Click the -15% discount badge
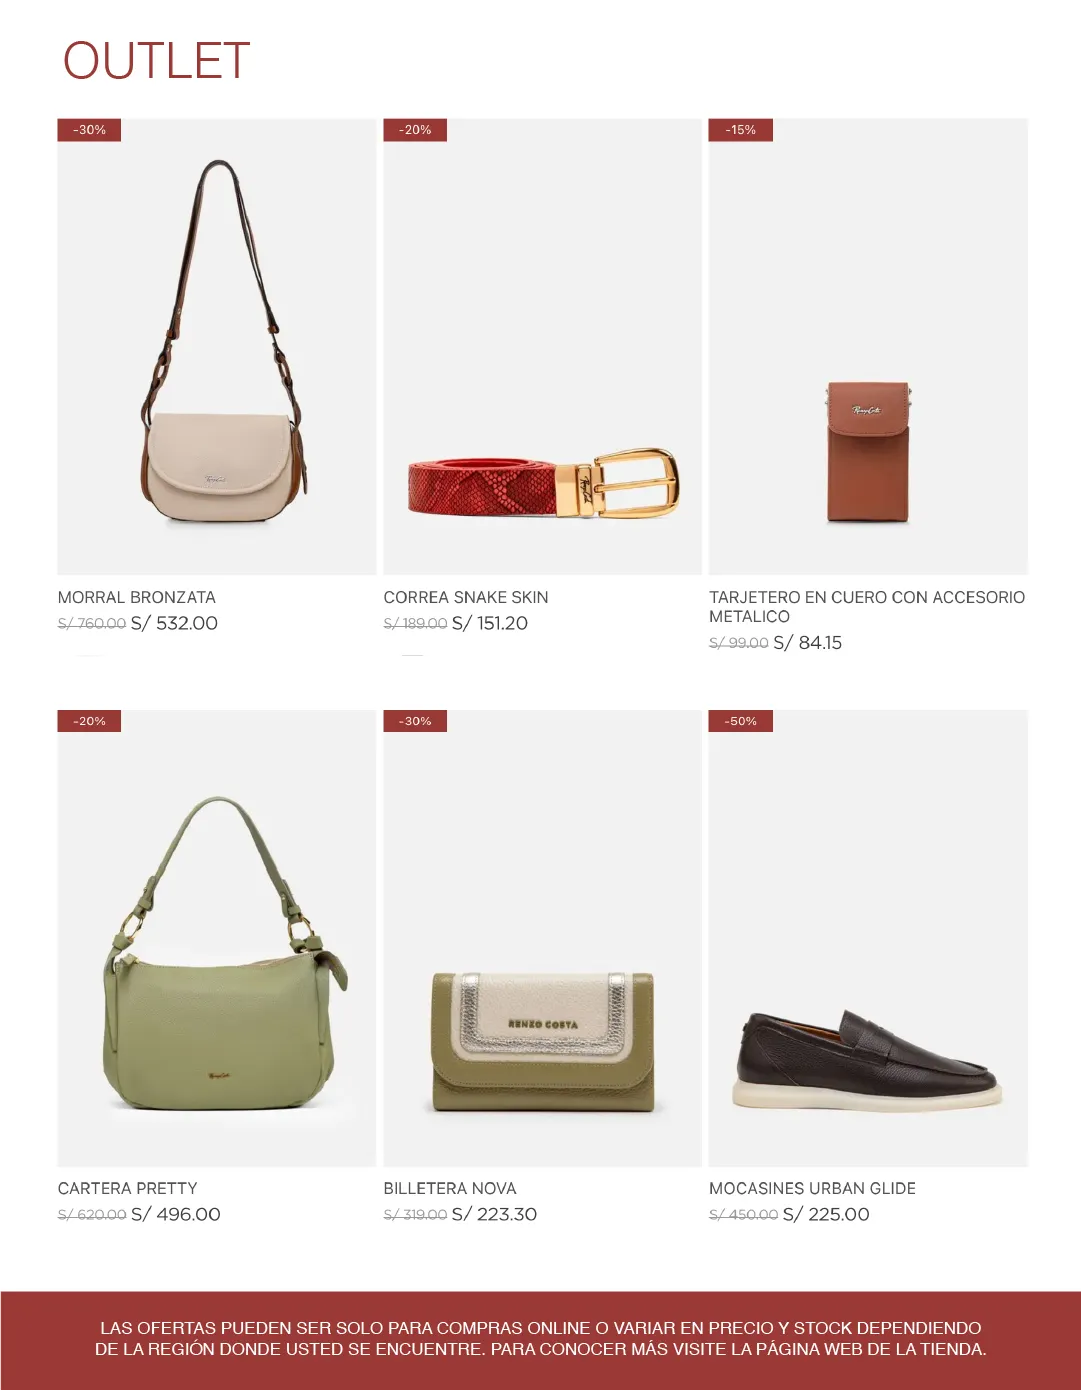This screenshot has height=1390, width=1081. 741,130
